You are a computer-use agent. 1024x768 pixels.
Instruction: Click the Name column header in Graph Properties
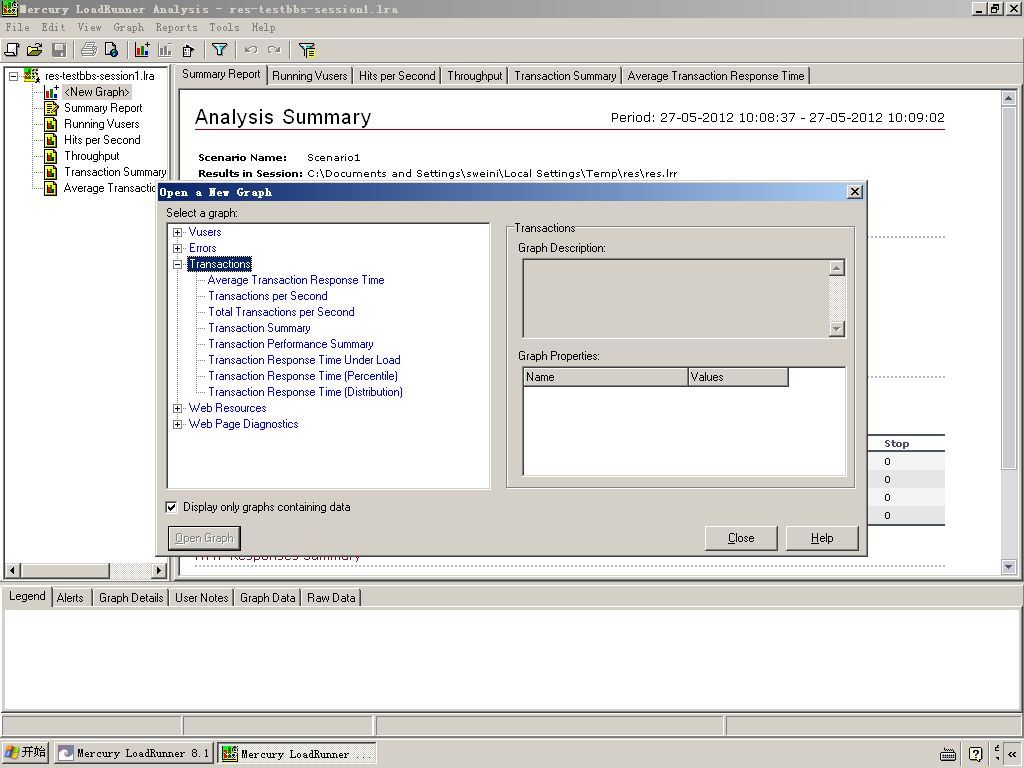pos(605,377)
